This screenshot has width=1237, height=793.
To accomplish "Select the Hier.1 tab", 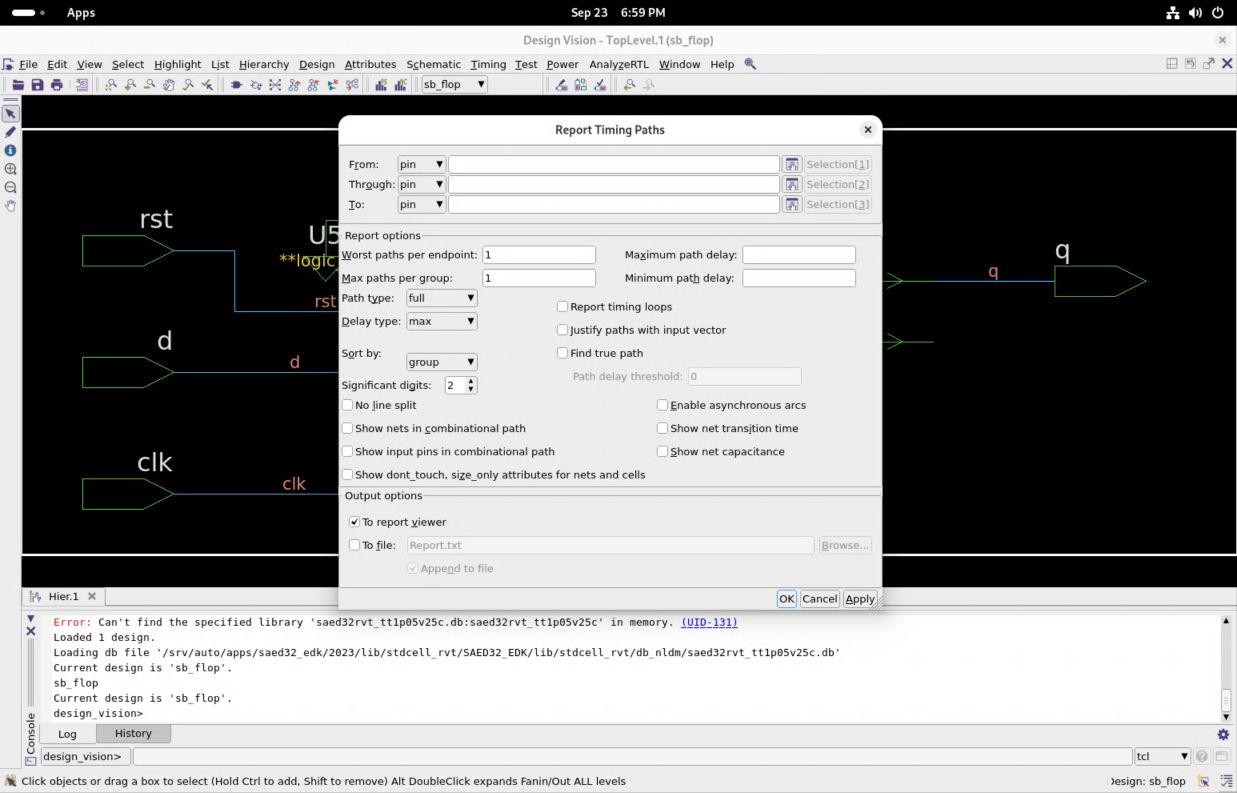I will pyautogui.click(x=63, y=596).
